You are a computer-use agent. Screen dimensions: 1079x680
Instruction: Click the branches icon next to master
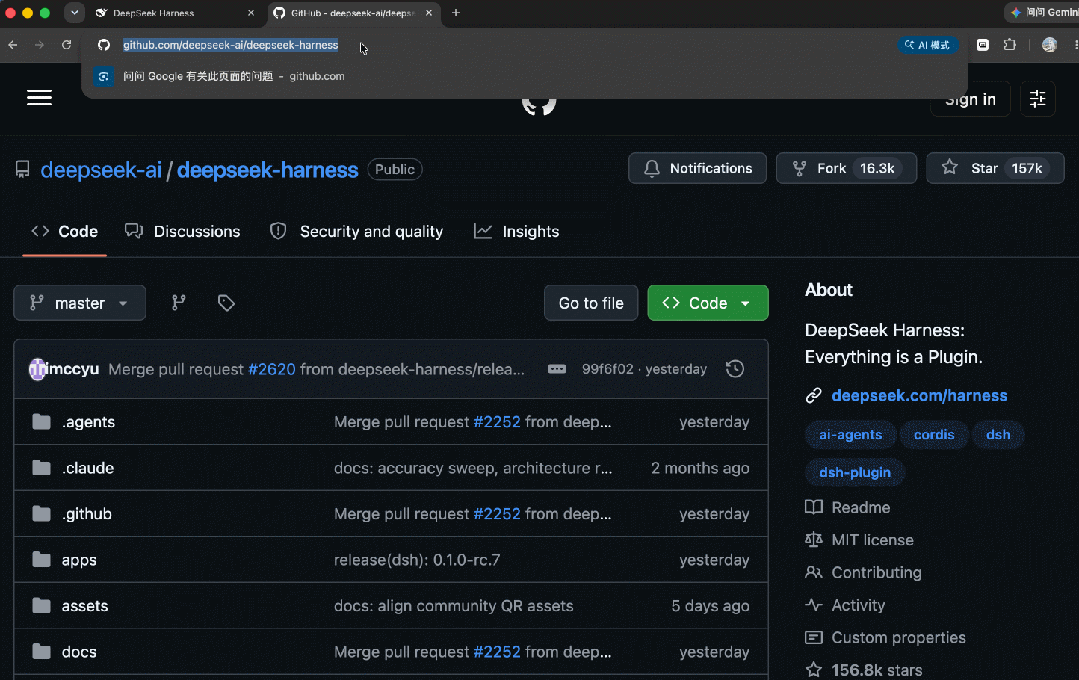[x=179, y=303]
